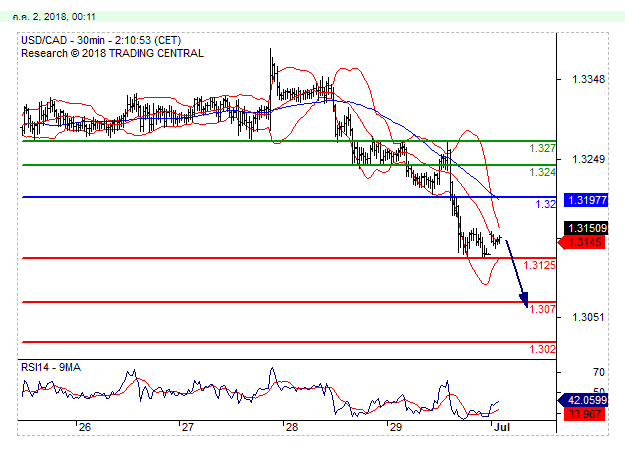Screen dimensions: 625x449
Task: Click the 1.3249 price axis label
Action: 588,160
